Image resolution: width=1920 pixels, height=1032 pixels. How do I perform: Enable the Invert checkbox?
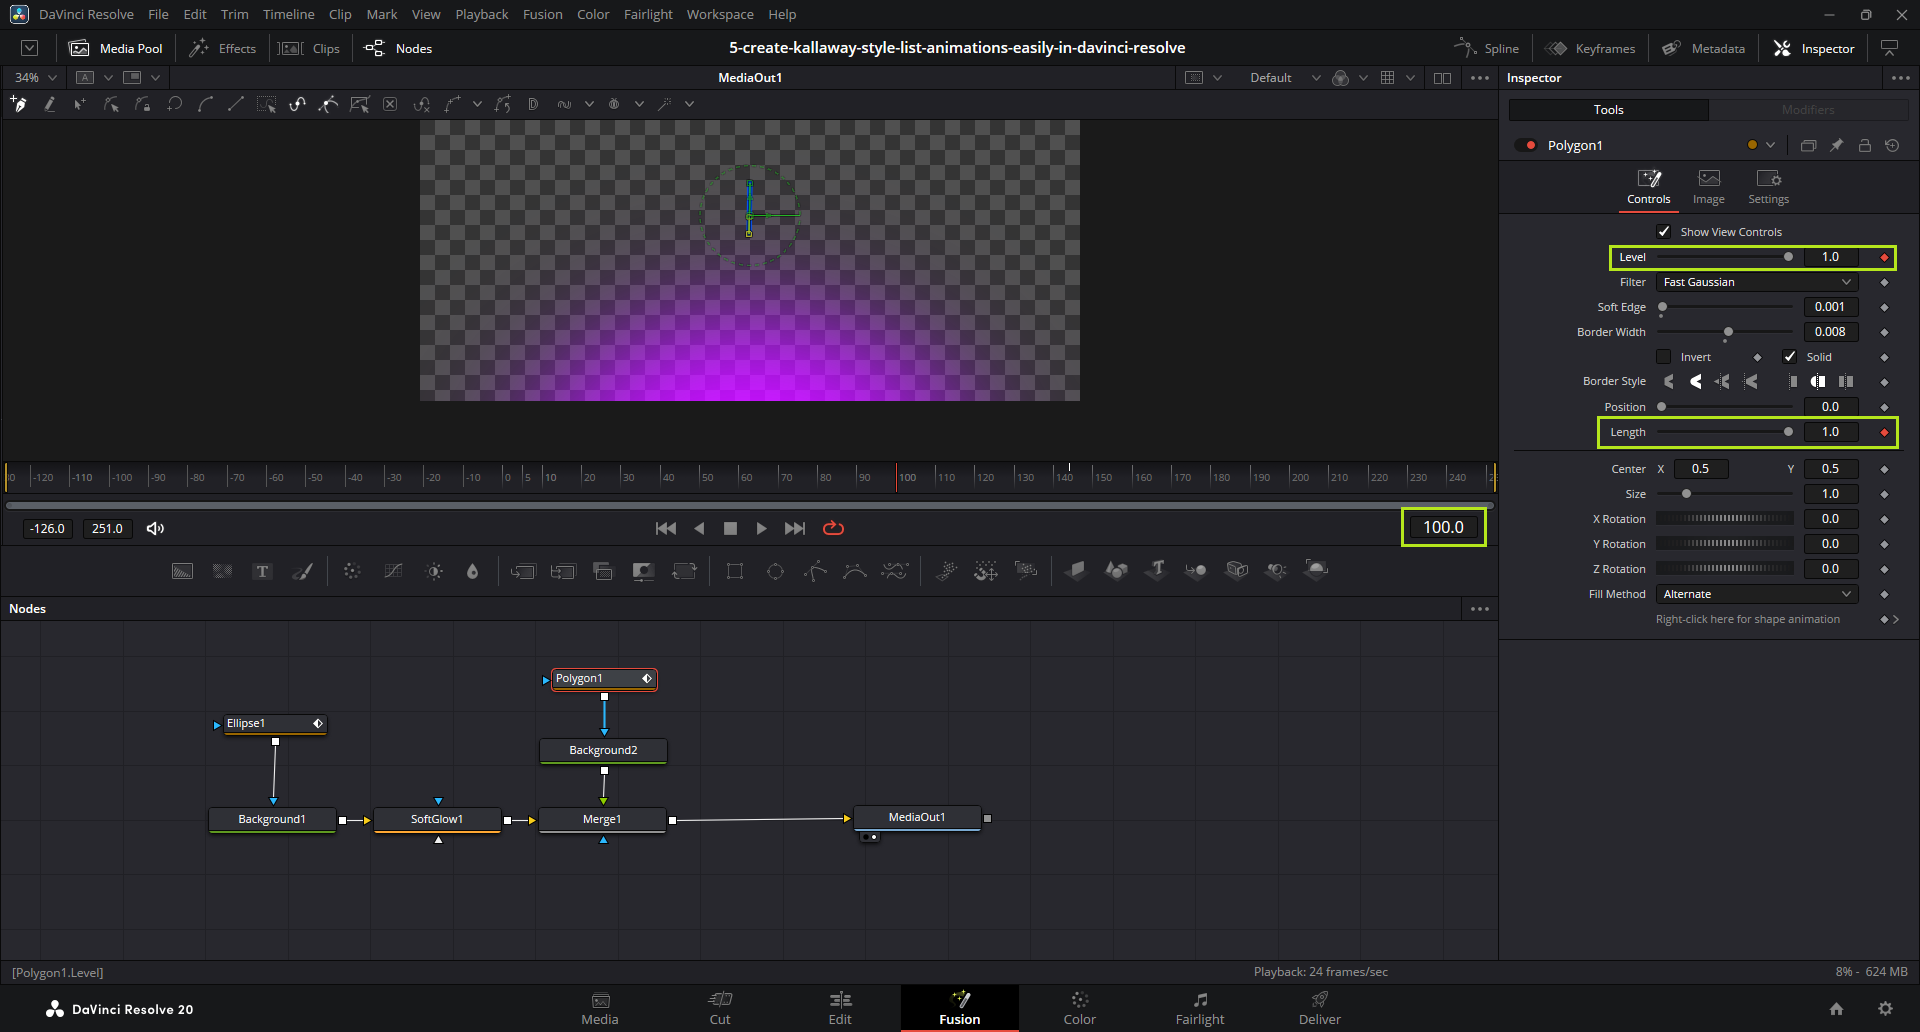[x=1664, y=357]
